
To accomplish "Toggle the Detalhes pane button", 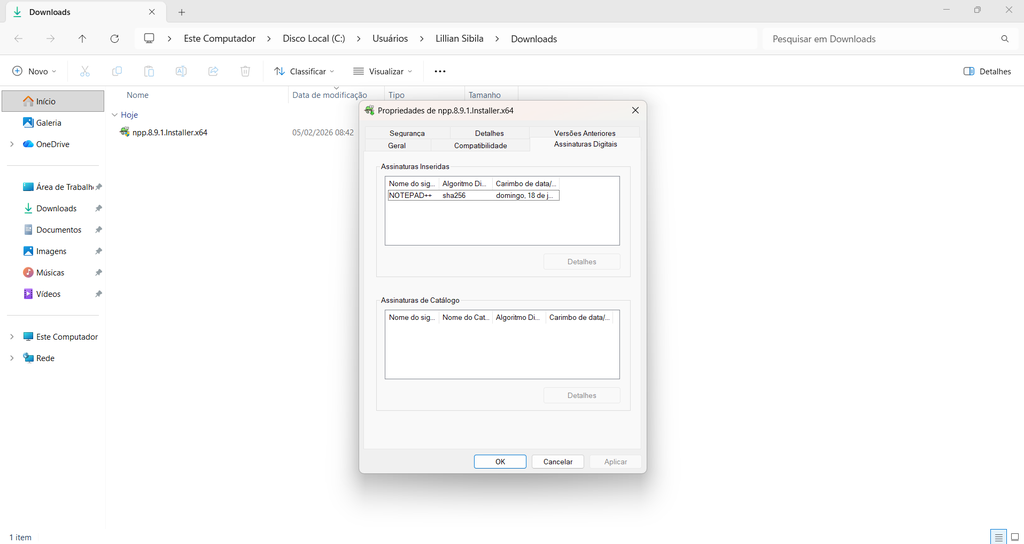I will point(987,71).
